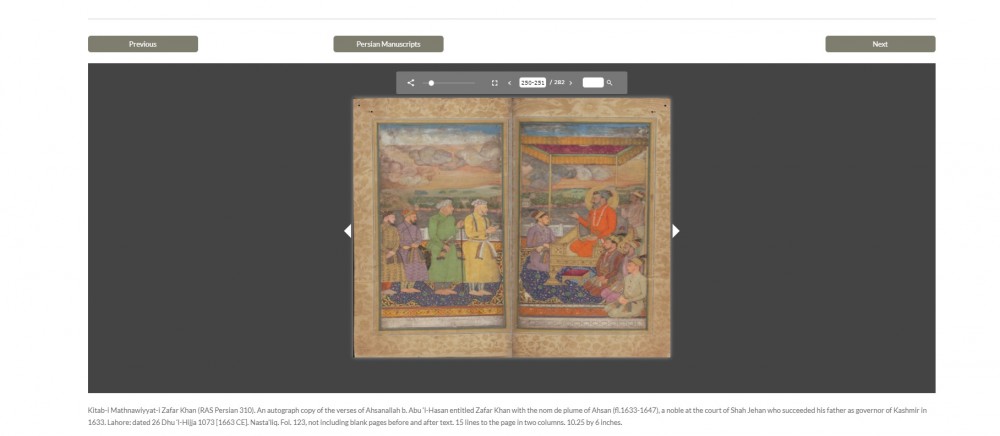Focus the page number field showing 250-251
Image resolution: width=1000 pixels, height=436 pixels.
[533, 82]
